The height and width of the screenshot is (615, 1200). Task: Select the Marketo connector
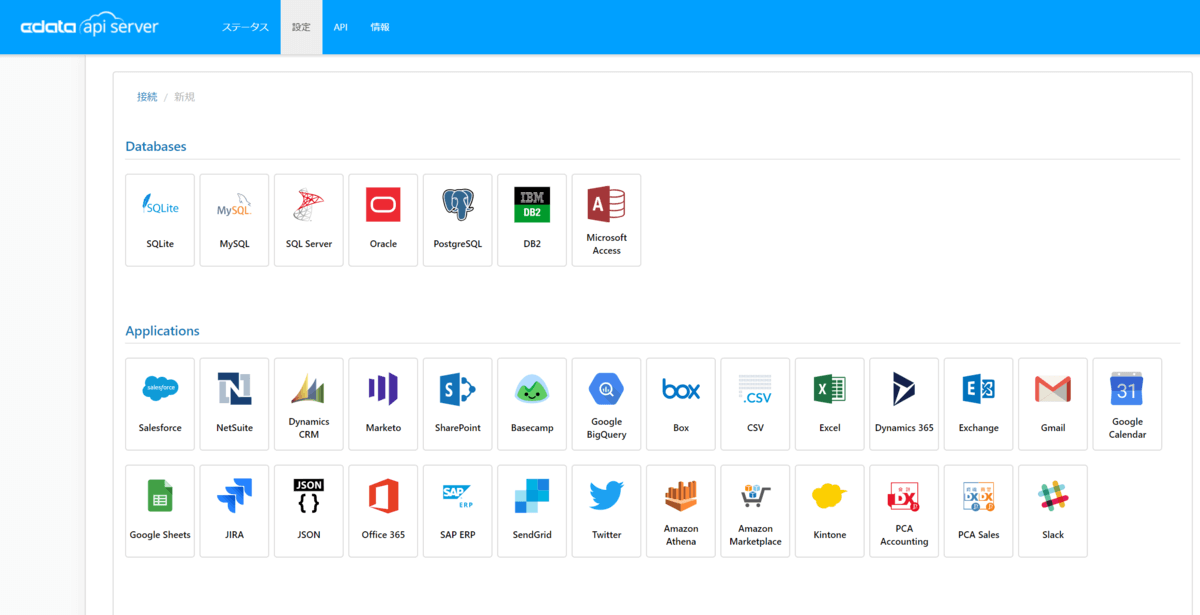click(x=383, y=404)
